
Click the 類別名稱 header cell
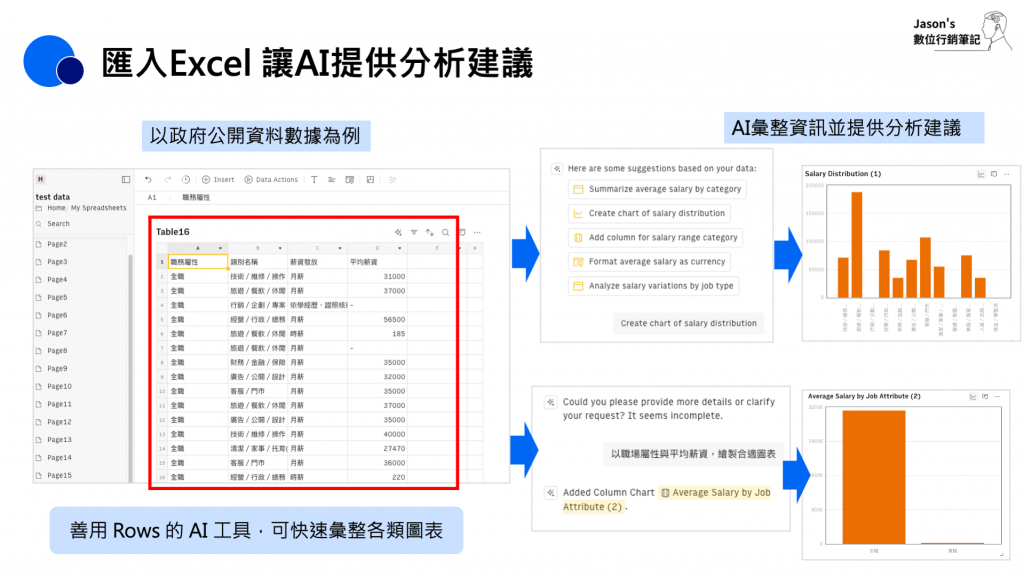point(258,262)
